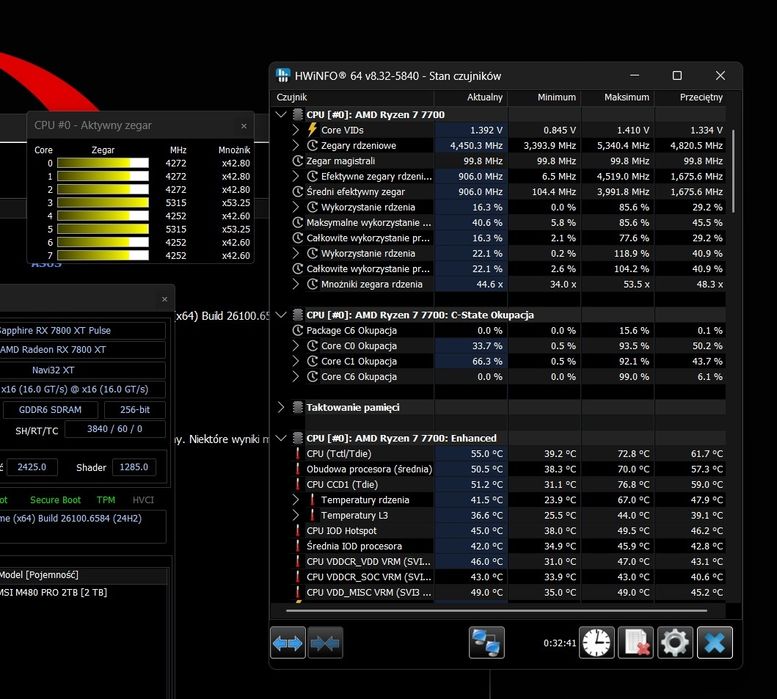Click the 256-bit bus width field
This screenshot has height=699, width=777.
pyautogui.click(x=135, y=410)
